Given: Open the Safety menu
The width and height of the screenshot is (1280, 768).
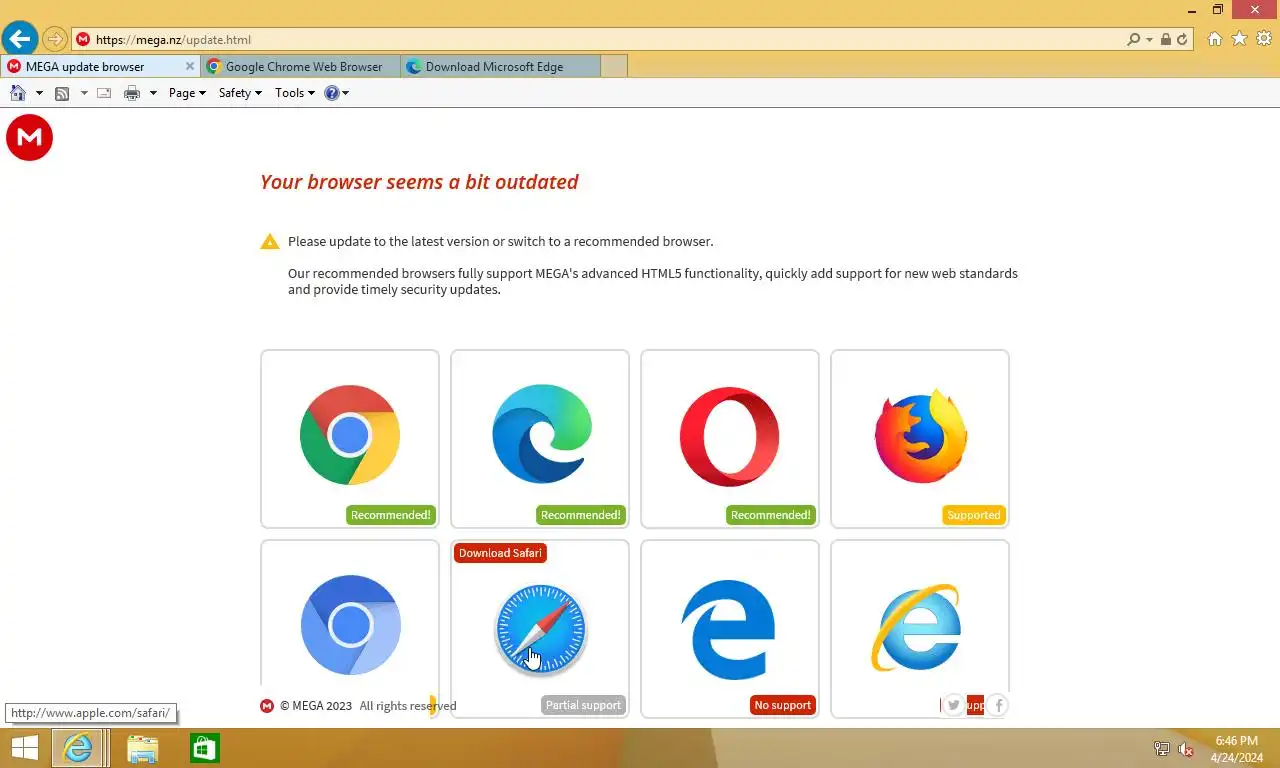Looking at the screenshot, I should [240, 93].
